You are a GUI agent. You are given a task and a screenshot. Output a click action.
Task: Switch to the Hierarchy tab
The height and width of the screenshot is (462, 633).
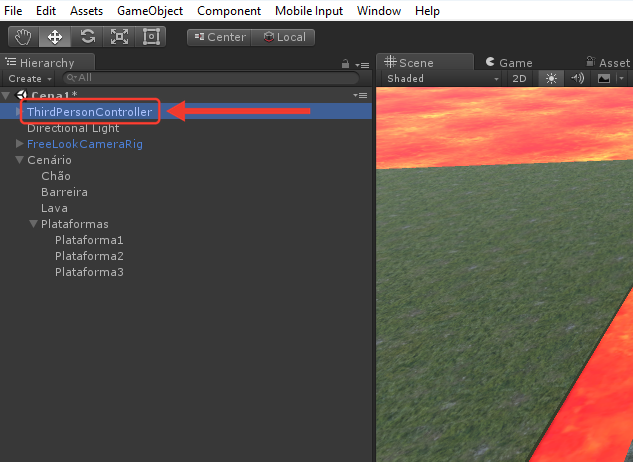click(x=48, y=63)
